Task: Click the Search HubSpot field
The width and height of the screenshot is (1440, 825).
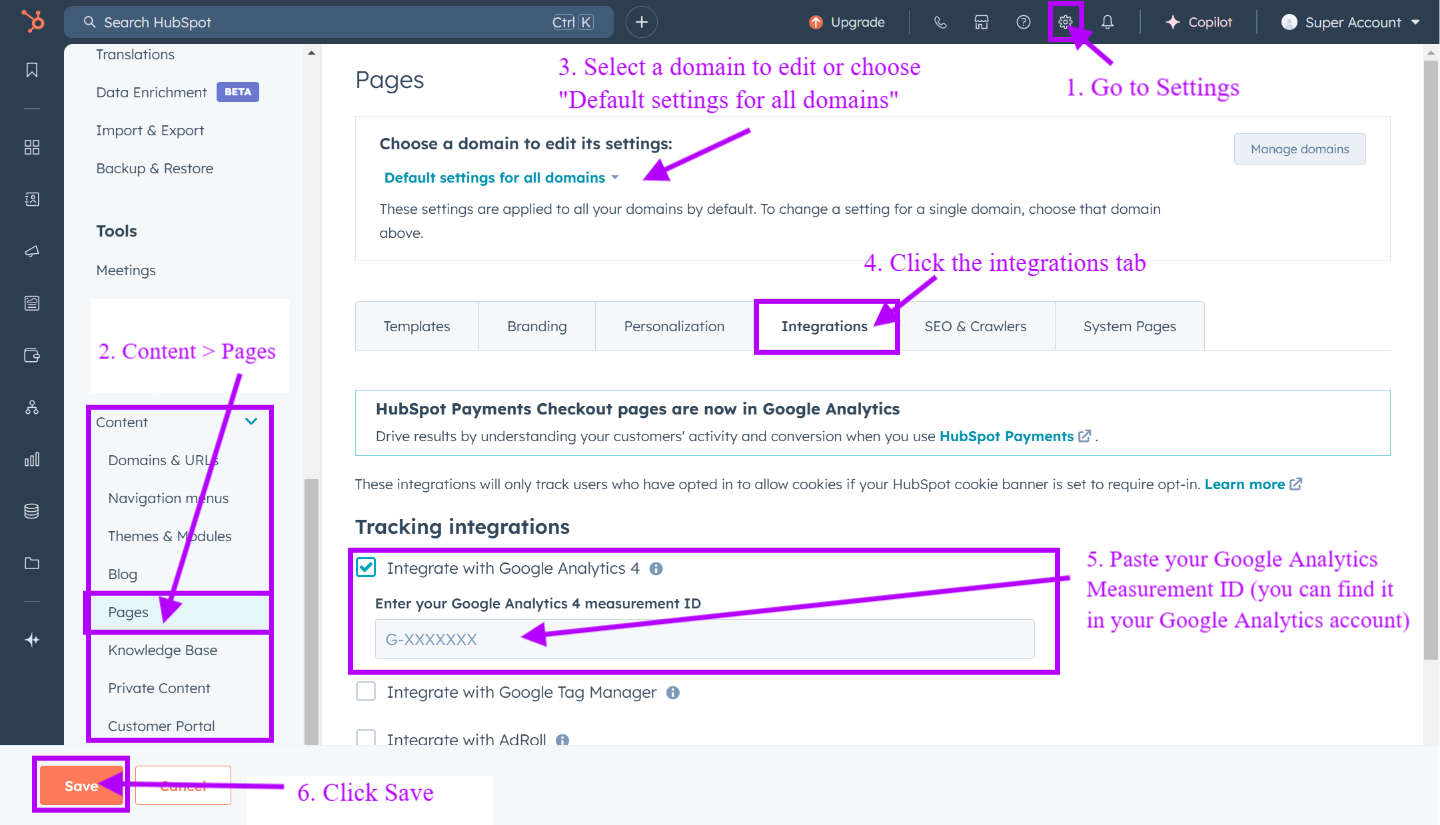Action: pyautogui.click(x=338, y=22)
